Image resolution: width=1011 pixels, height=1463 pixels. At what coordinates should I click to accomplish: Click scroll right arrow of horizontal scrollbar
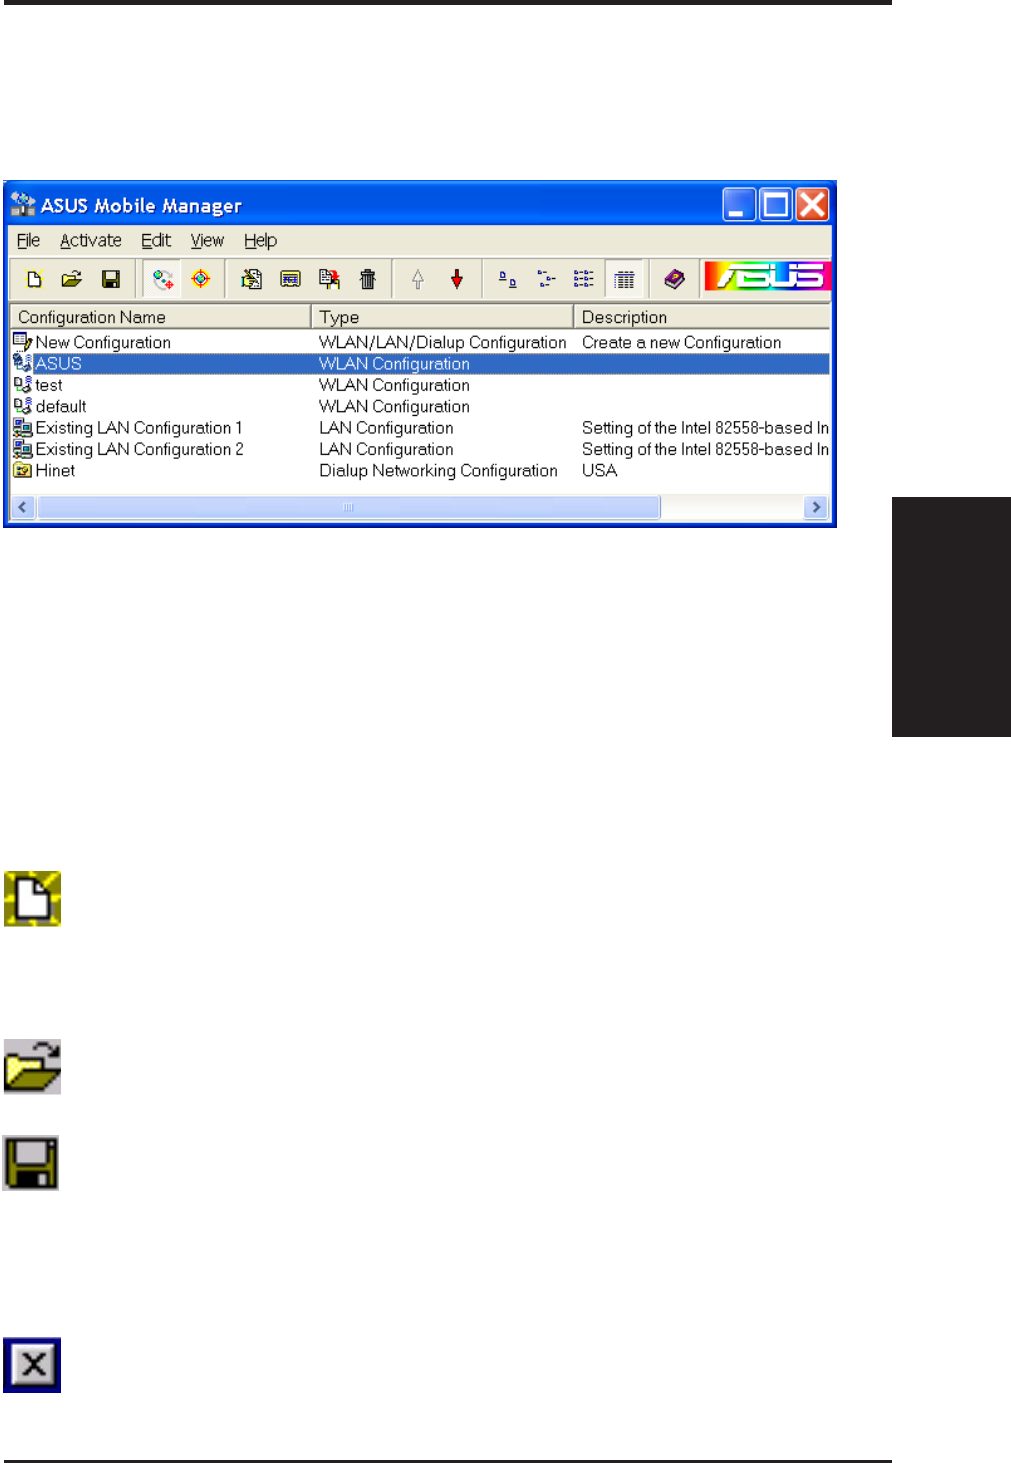coord(816,507)
